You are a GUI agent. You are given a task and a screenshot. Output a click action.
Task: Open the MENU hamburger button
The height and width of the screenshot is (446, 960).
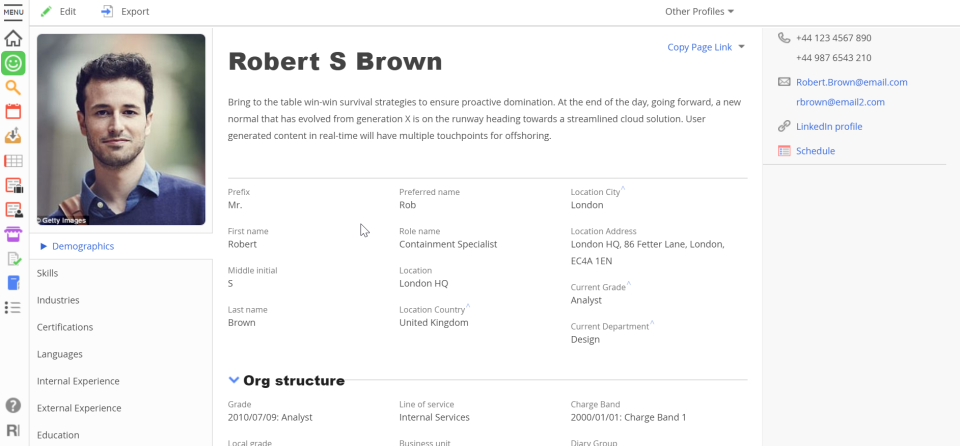click(13, 12)
